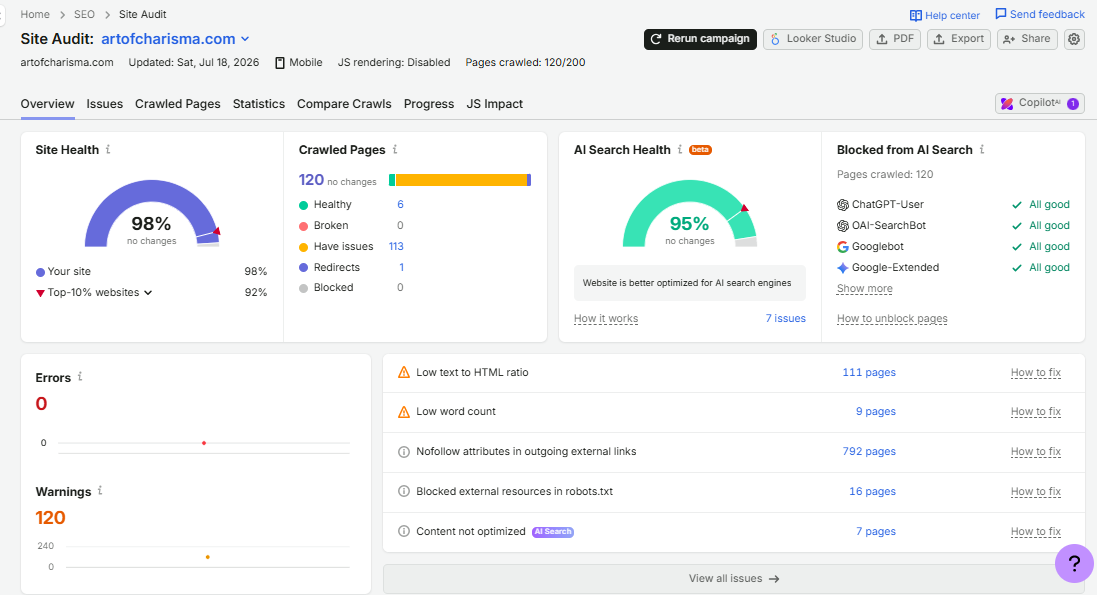Viewport: 1097px width, 595px height.
Task: Open the JS Impact tab
Action: 495,104
